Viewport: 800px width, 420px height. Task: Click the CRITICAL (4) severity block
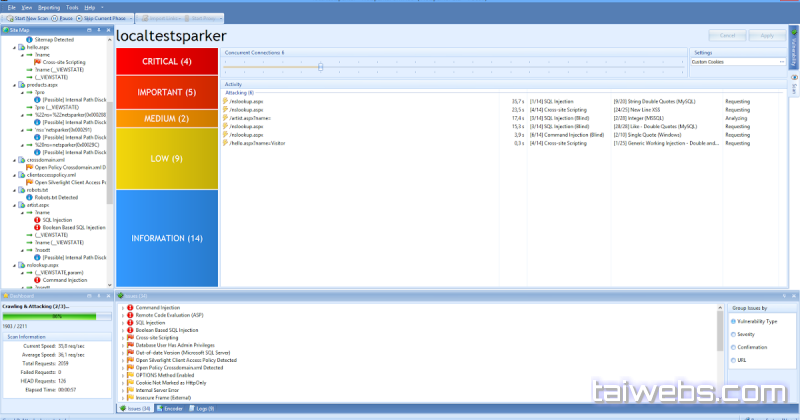[166, 62]
